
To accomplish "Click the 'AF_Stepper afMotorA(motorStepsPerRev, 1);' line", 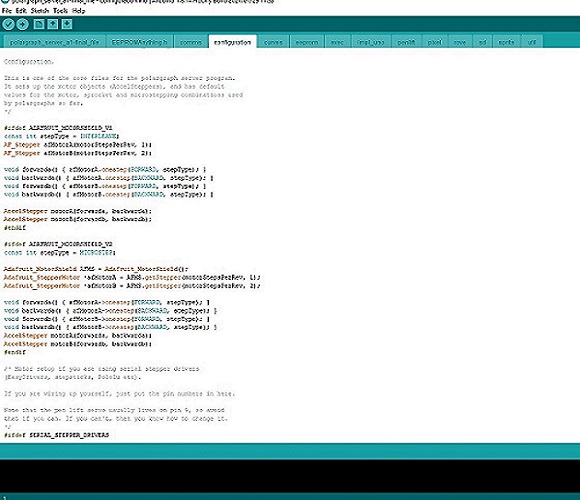I will 78,145.
